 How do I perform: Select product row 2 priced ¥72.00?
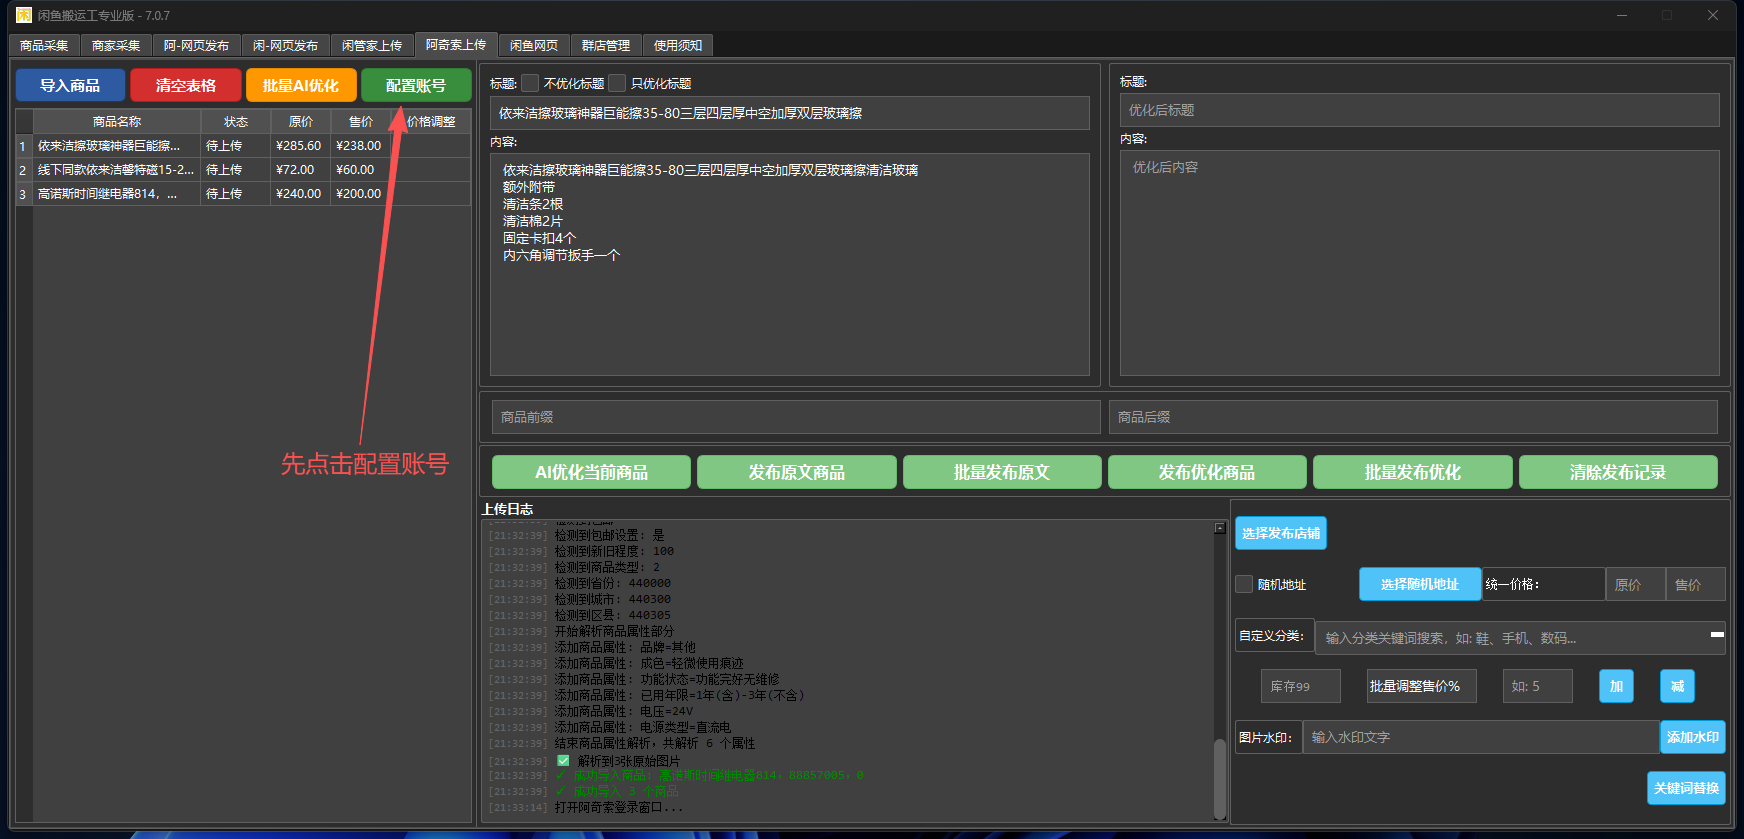(115, 170)
